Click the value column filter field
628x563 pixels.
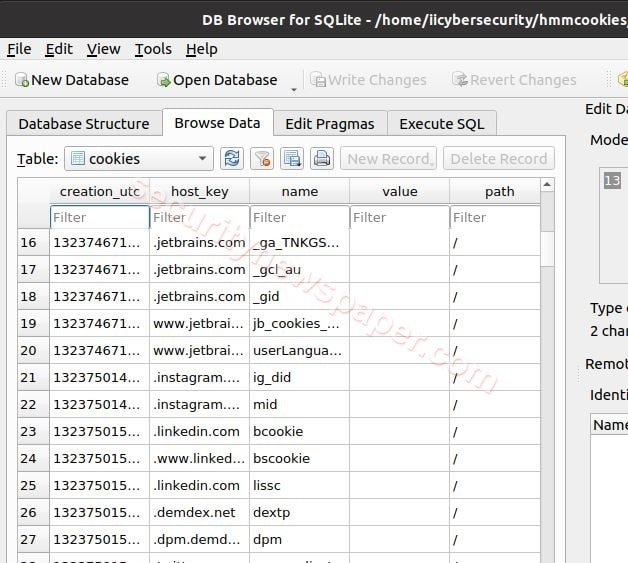(400, 217)
